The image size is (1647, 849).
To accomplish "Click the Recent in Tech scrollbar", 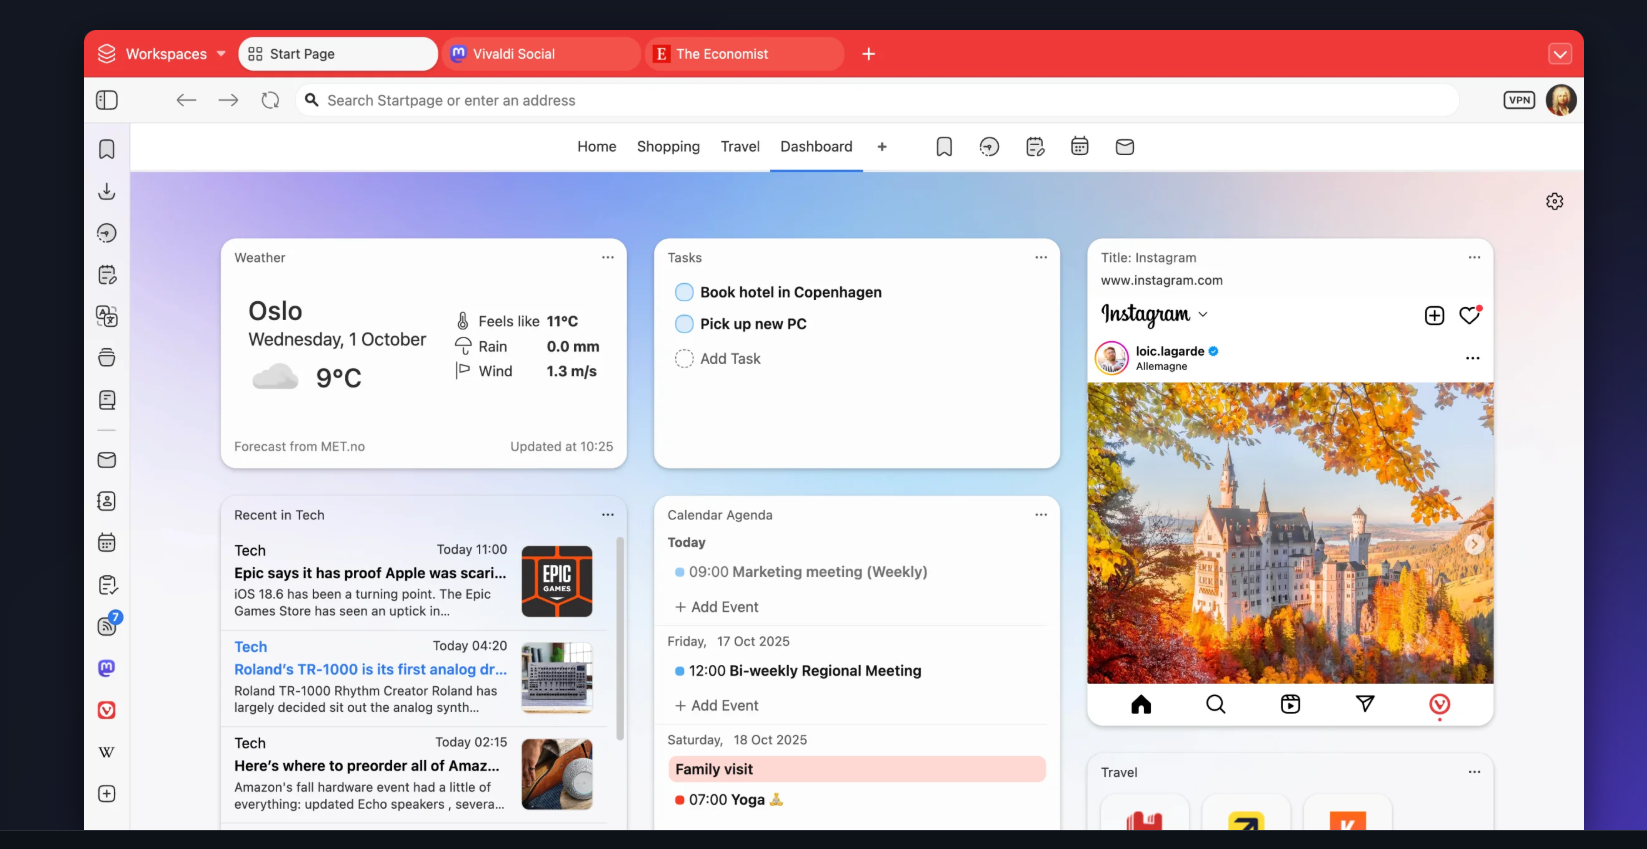I will coord(620,639).
